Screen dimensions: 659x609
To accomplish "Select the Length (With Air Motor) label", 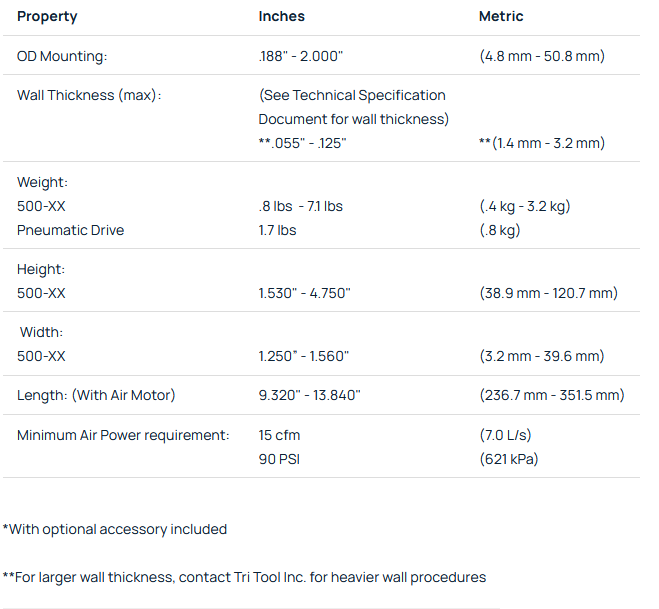I will pos(96,395).
